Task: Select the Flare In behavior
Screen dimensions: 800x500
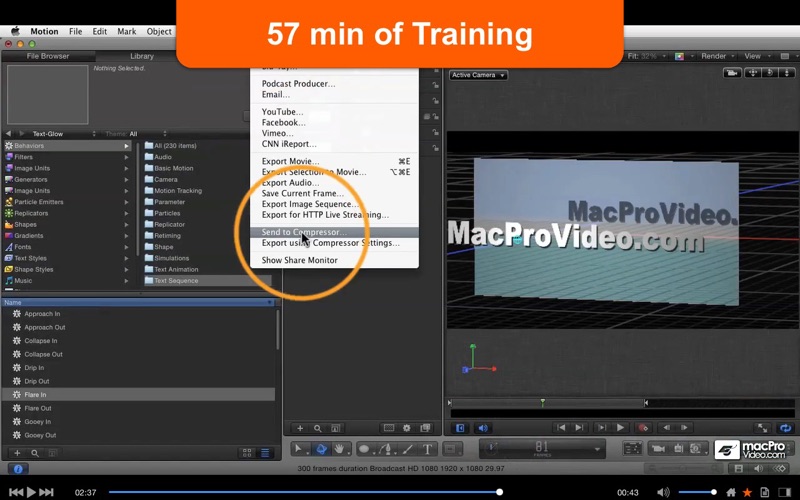Action: (x=139, y=394)
